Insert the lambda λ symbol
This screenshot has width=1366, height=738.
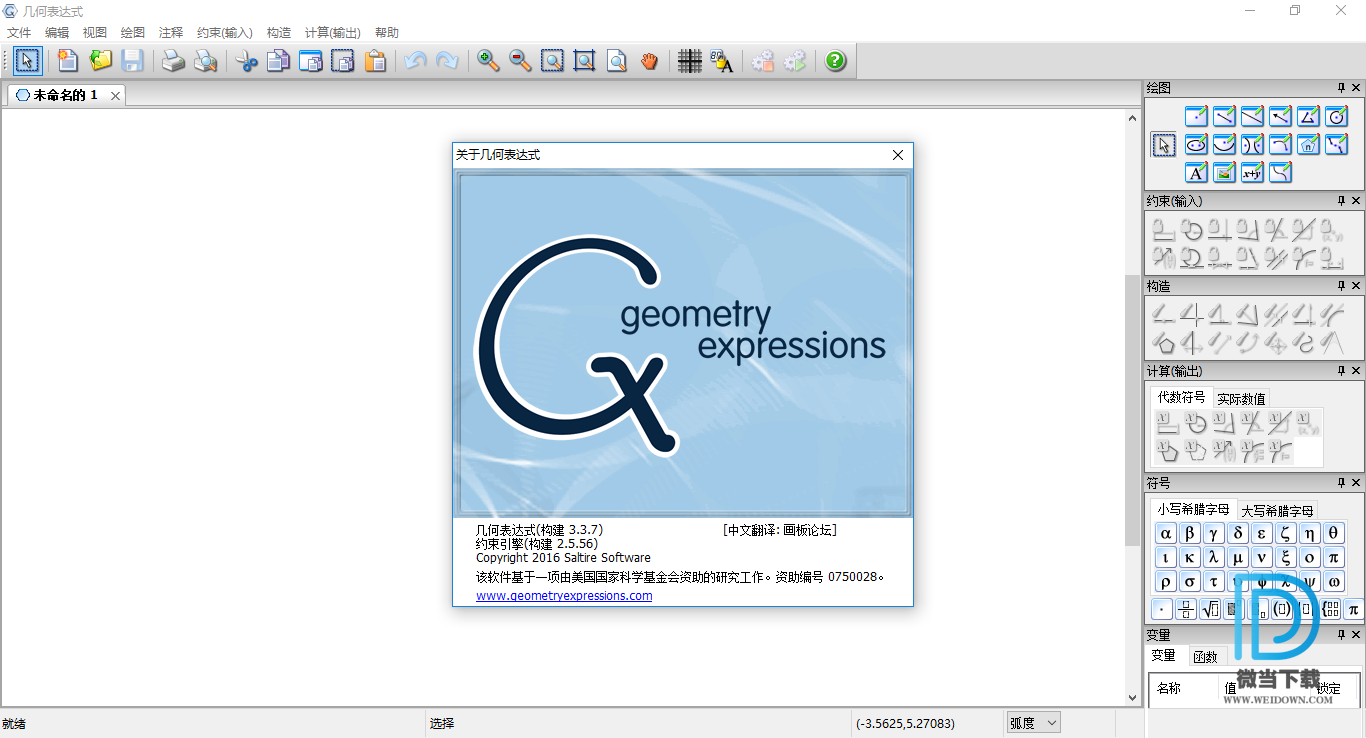tap(1214, 557)
